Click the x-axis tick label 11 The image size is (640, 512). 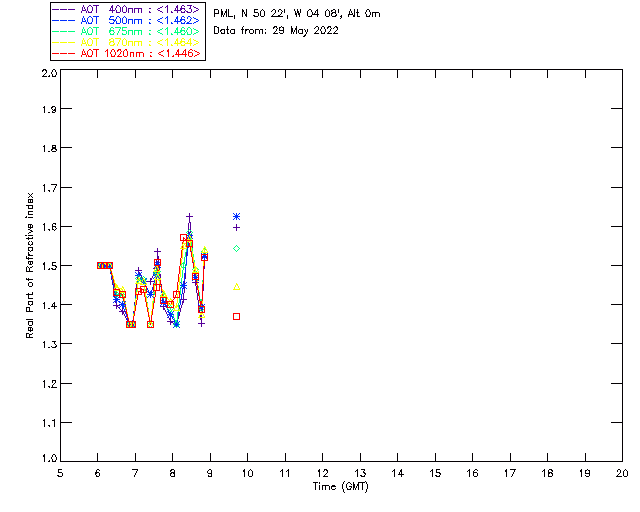[285, 473]
